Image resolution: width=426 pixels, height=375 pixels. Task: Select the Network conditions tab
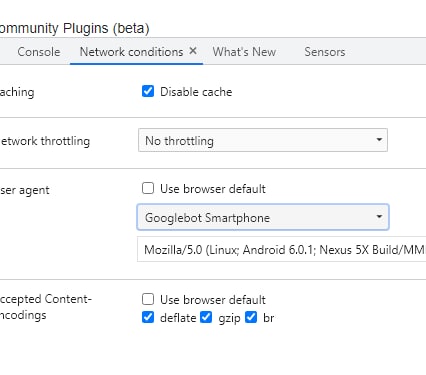point(131,52)
